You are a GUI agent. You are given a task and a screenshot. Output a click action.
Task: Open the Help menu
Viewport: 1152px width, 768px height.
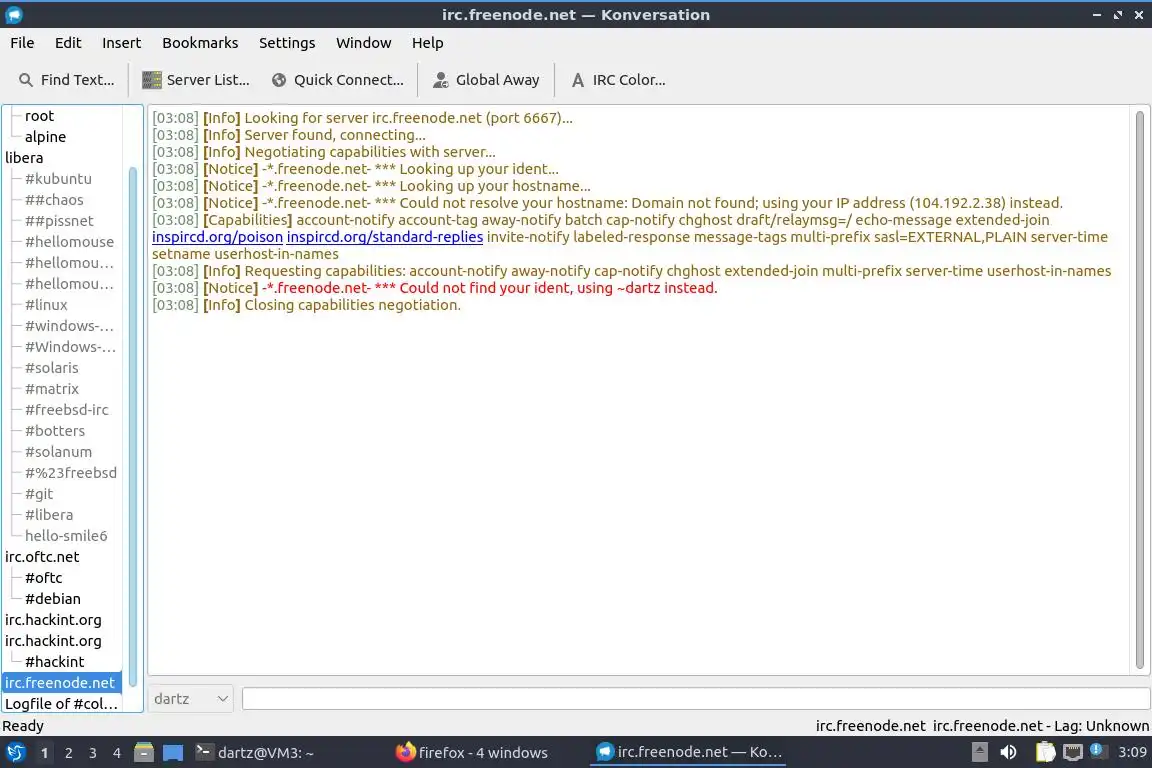427,43
